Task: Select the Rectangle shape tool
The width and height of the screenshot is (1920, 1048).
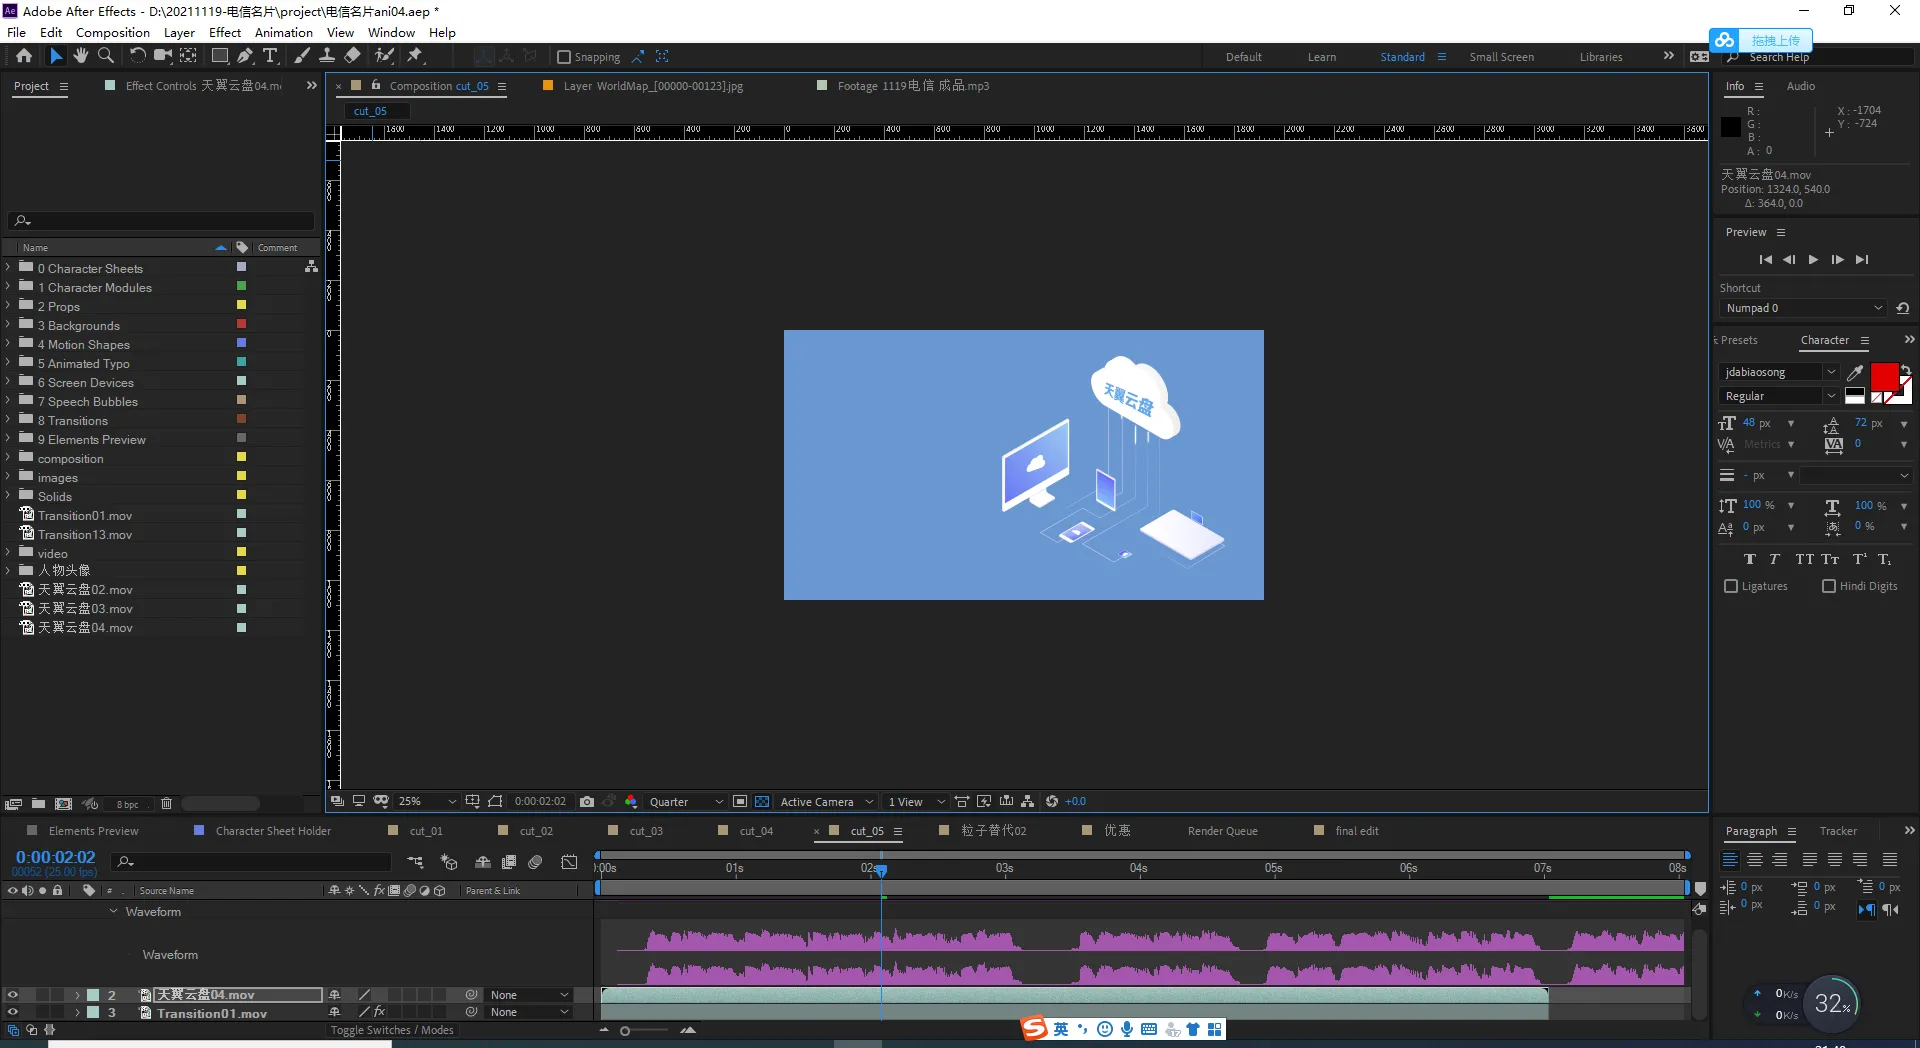Action: click(x=220, y=56)
